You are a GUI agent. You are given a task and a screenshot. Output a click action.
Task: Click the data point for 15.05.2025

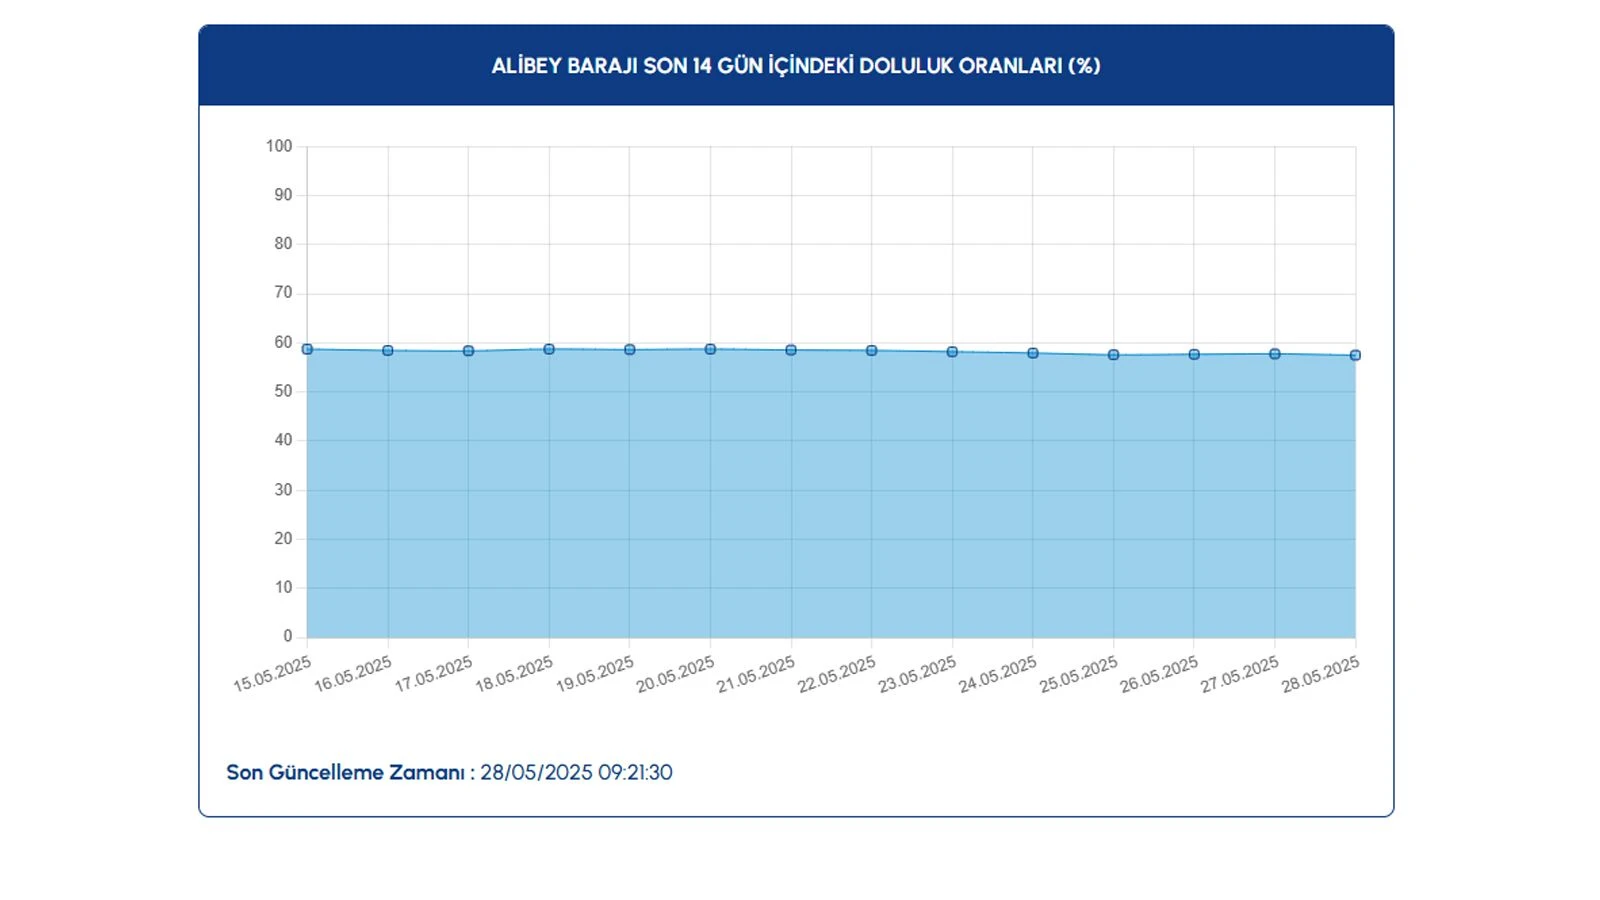coord(307,349)
